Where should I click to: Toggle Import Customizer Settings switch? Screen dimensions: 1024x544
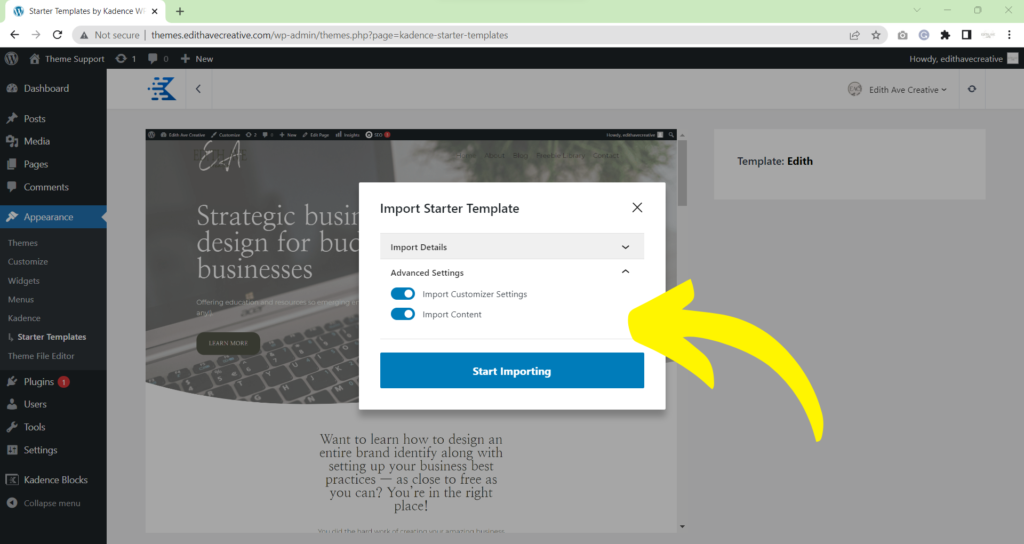403,294
